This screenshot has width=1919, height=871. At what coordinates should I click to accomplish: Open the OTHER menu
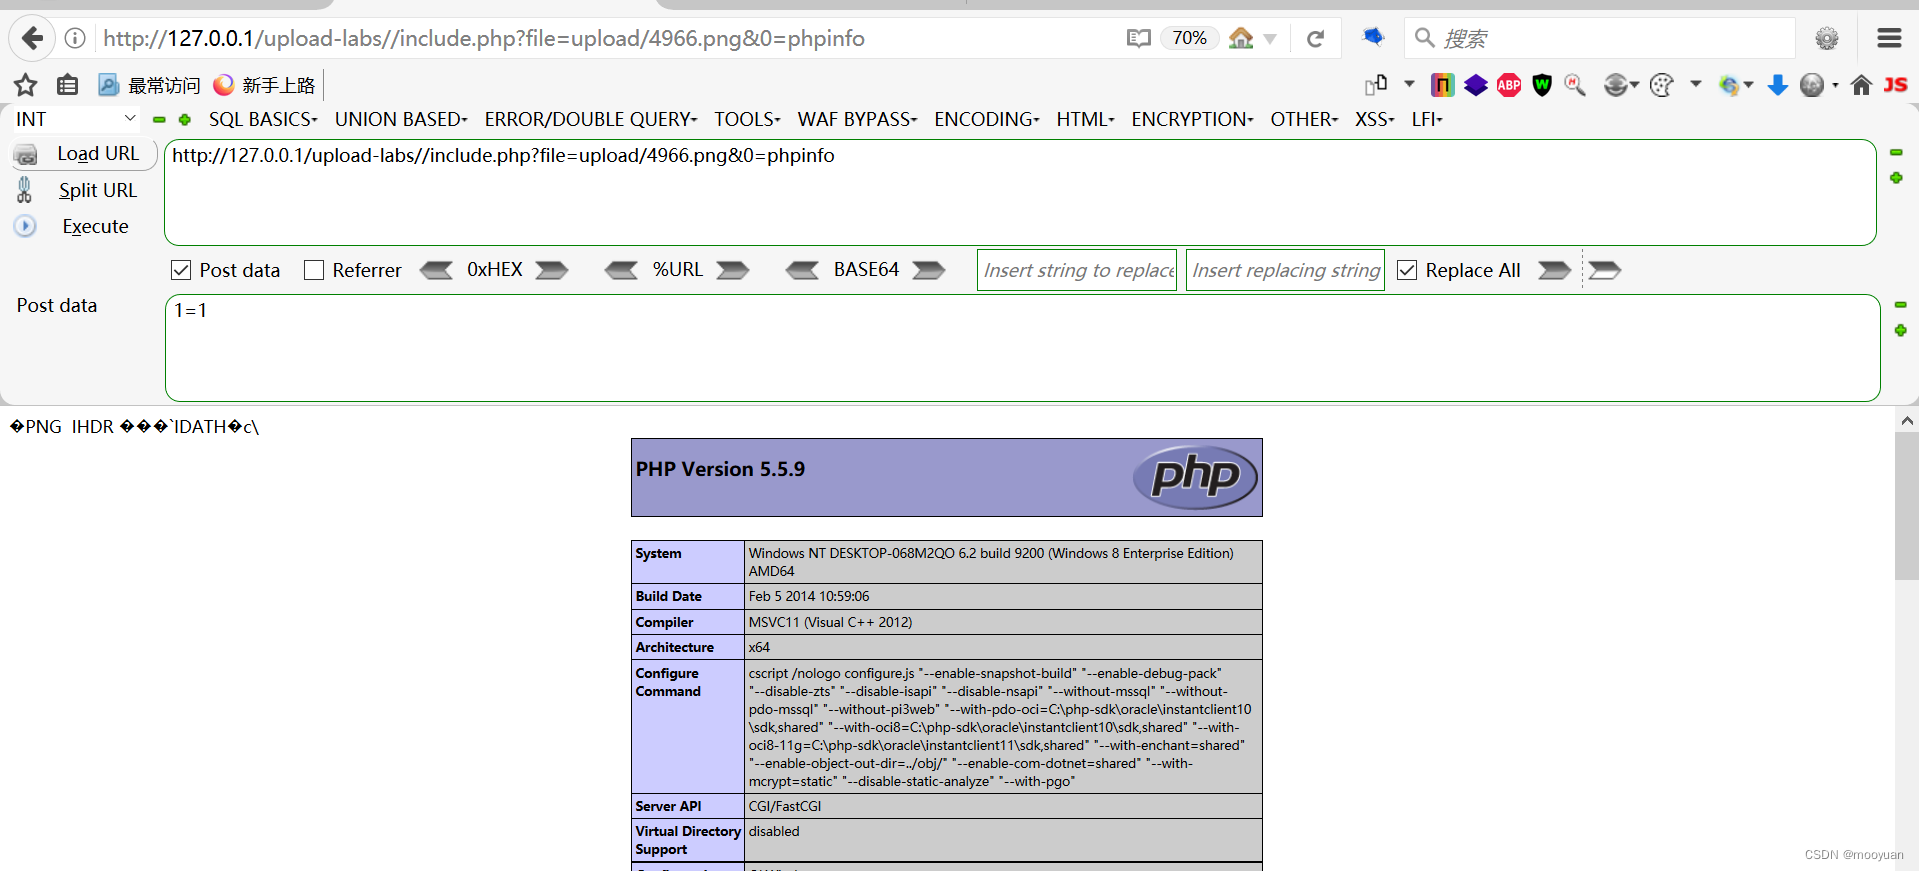pyautogui.click(x=1304, y=119)
